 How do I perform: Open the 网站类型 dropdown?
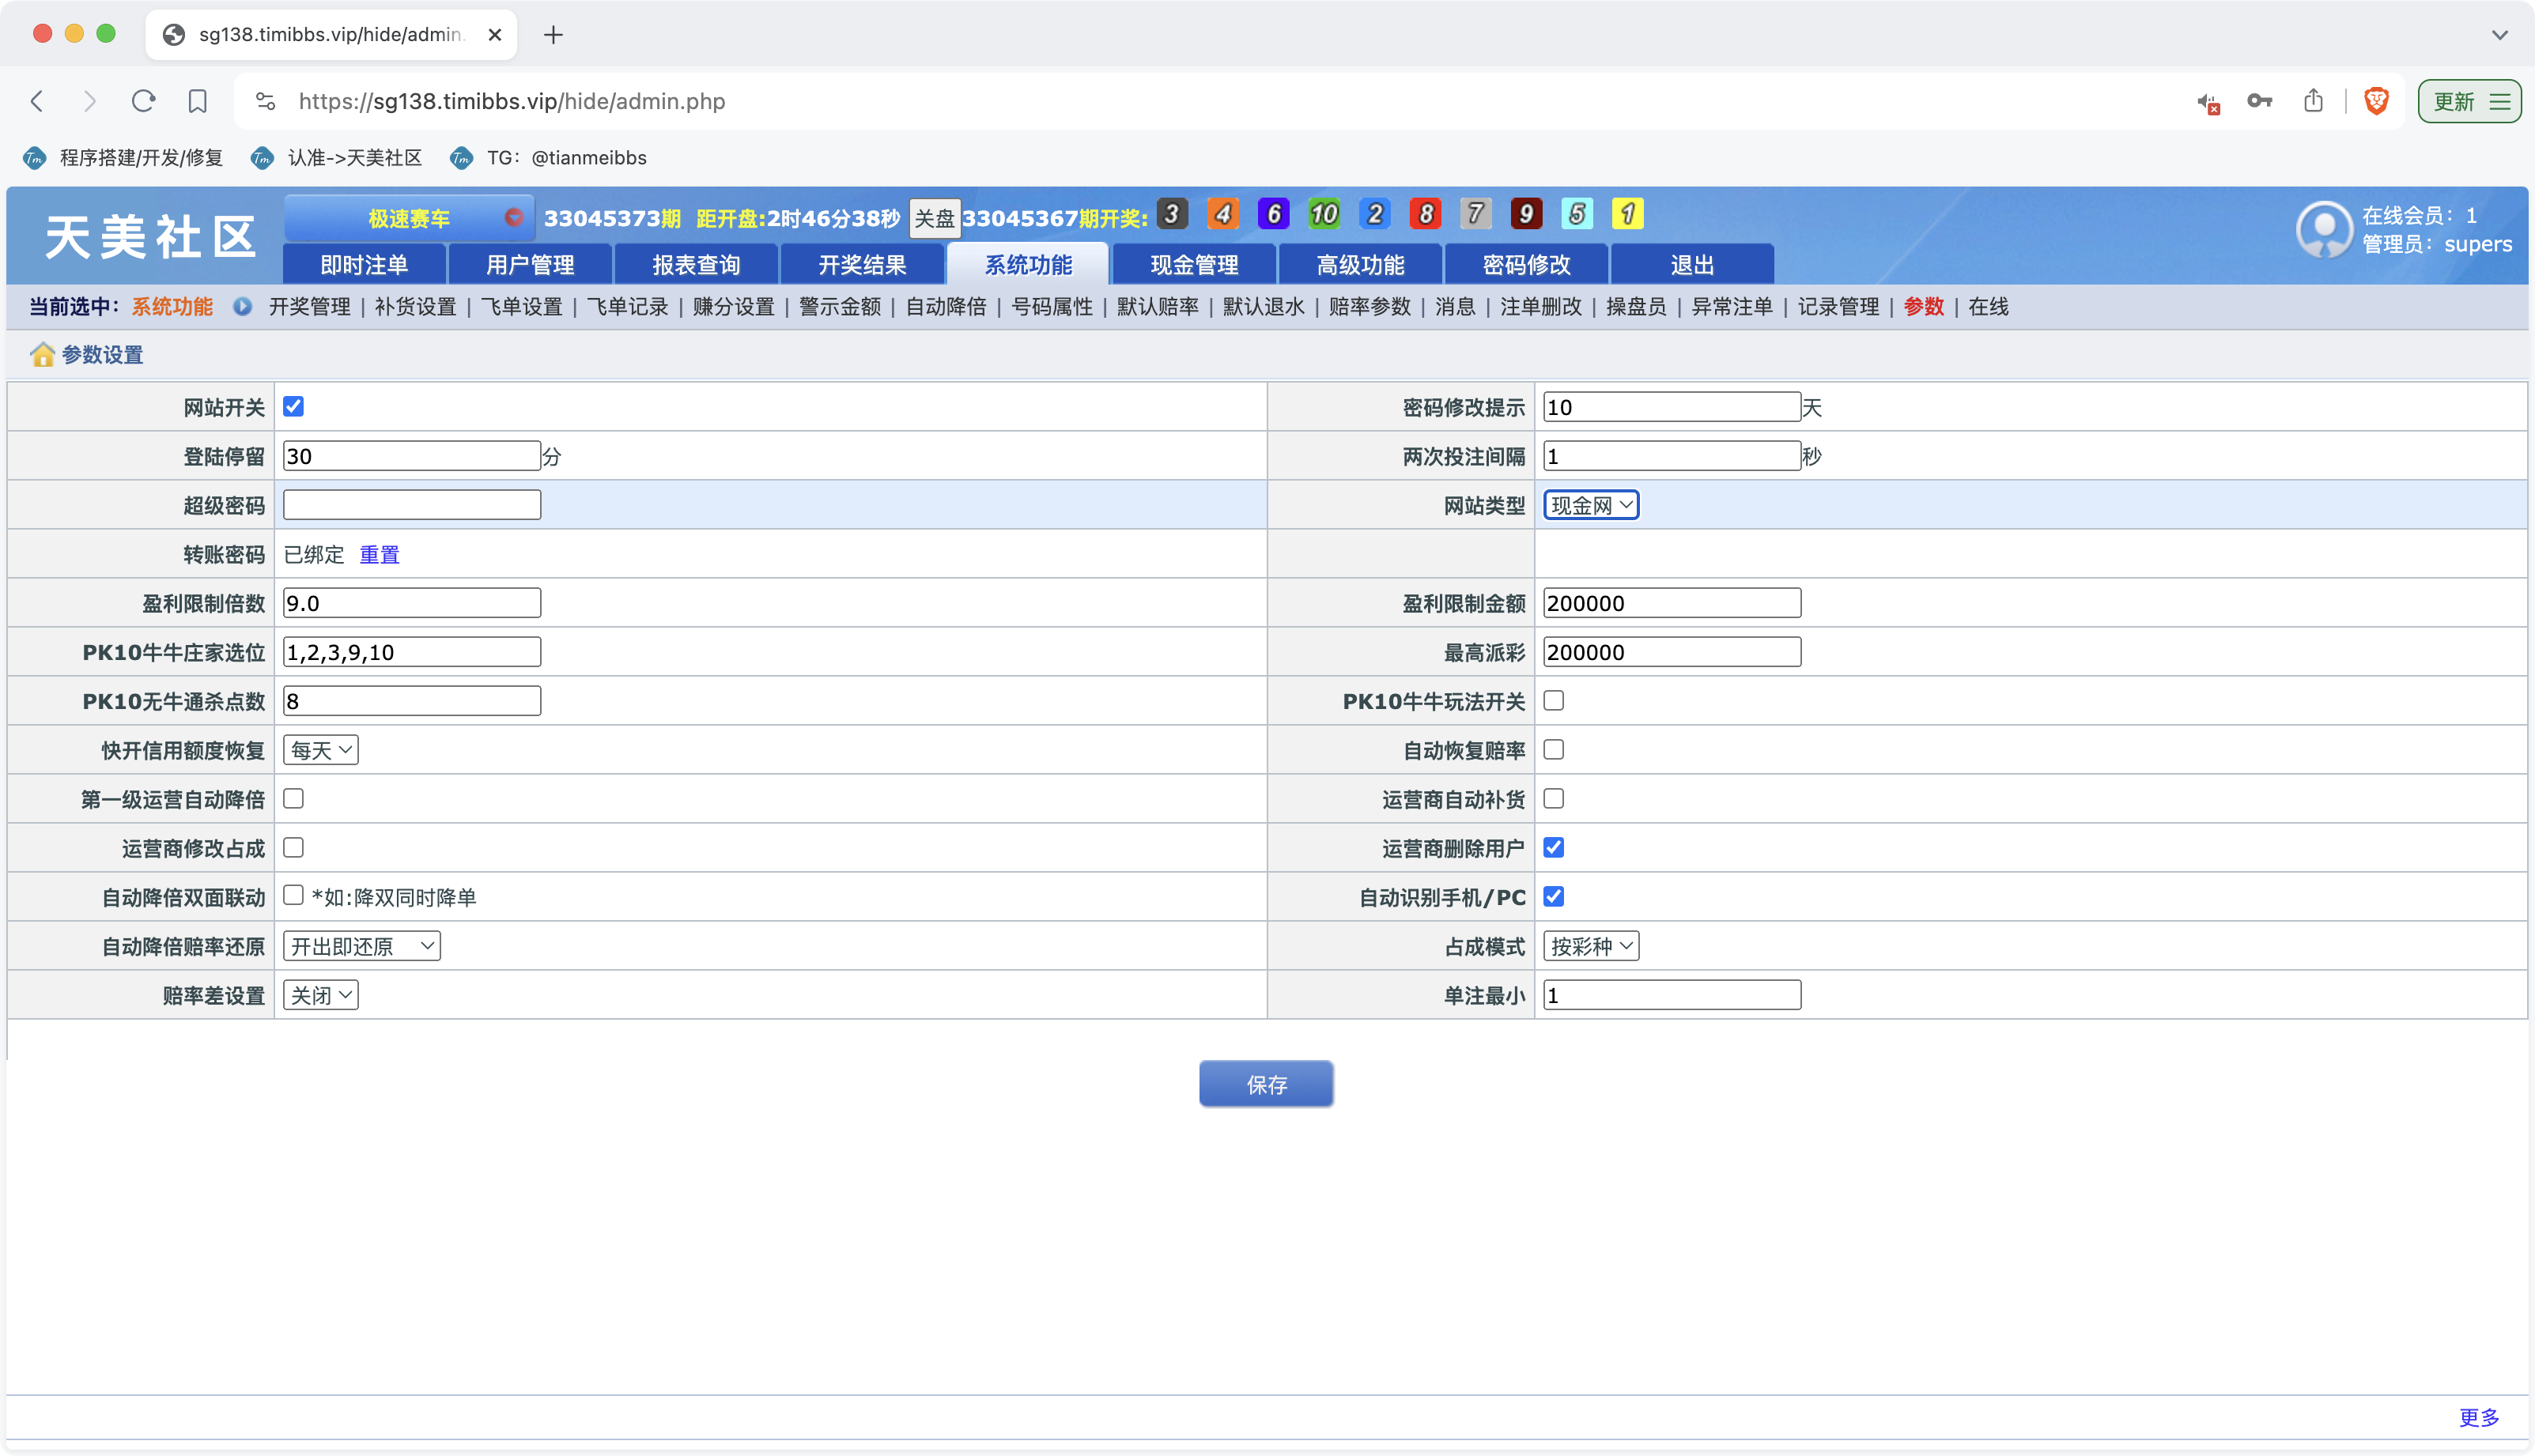1590,506
